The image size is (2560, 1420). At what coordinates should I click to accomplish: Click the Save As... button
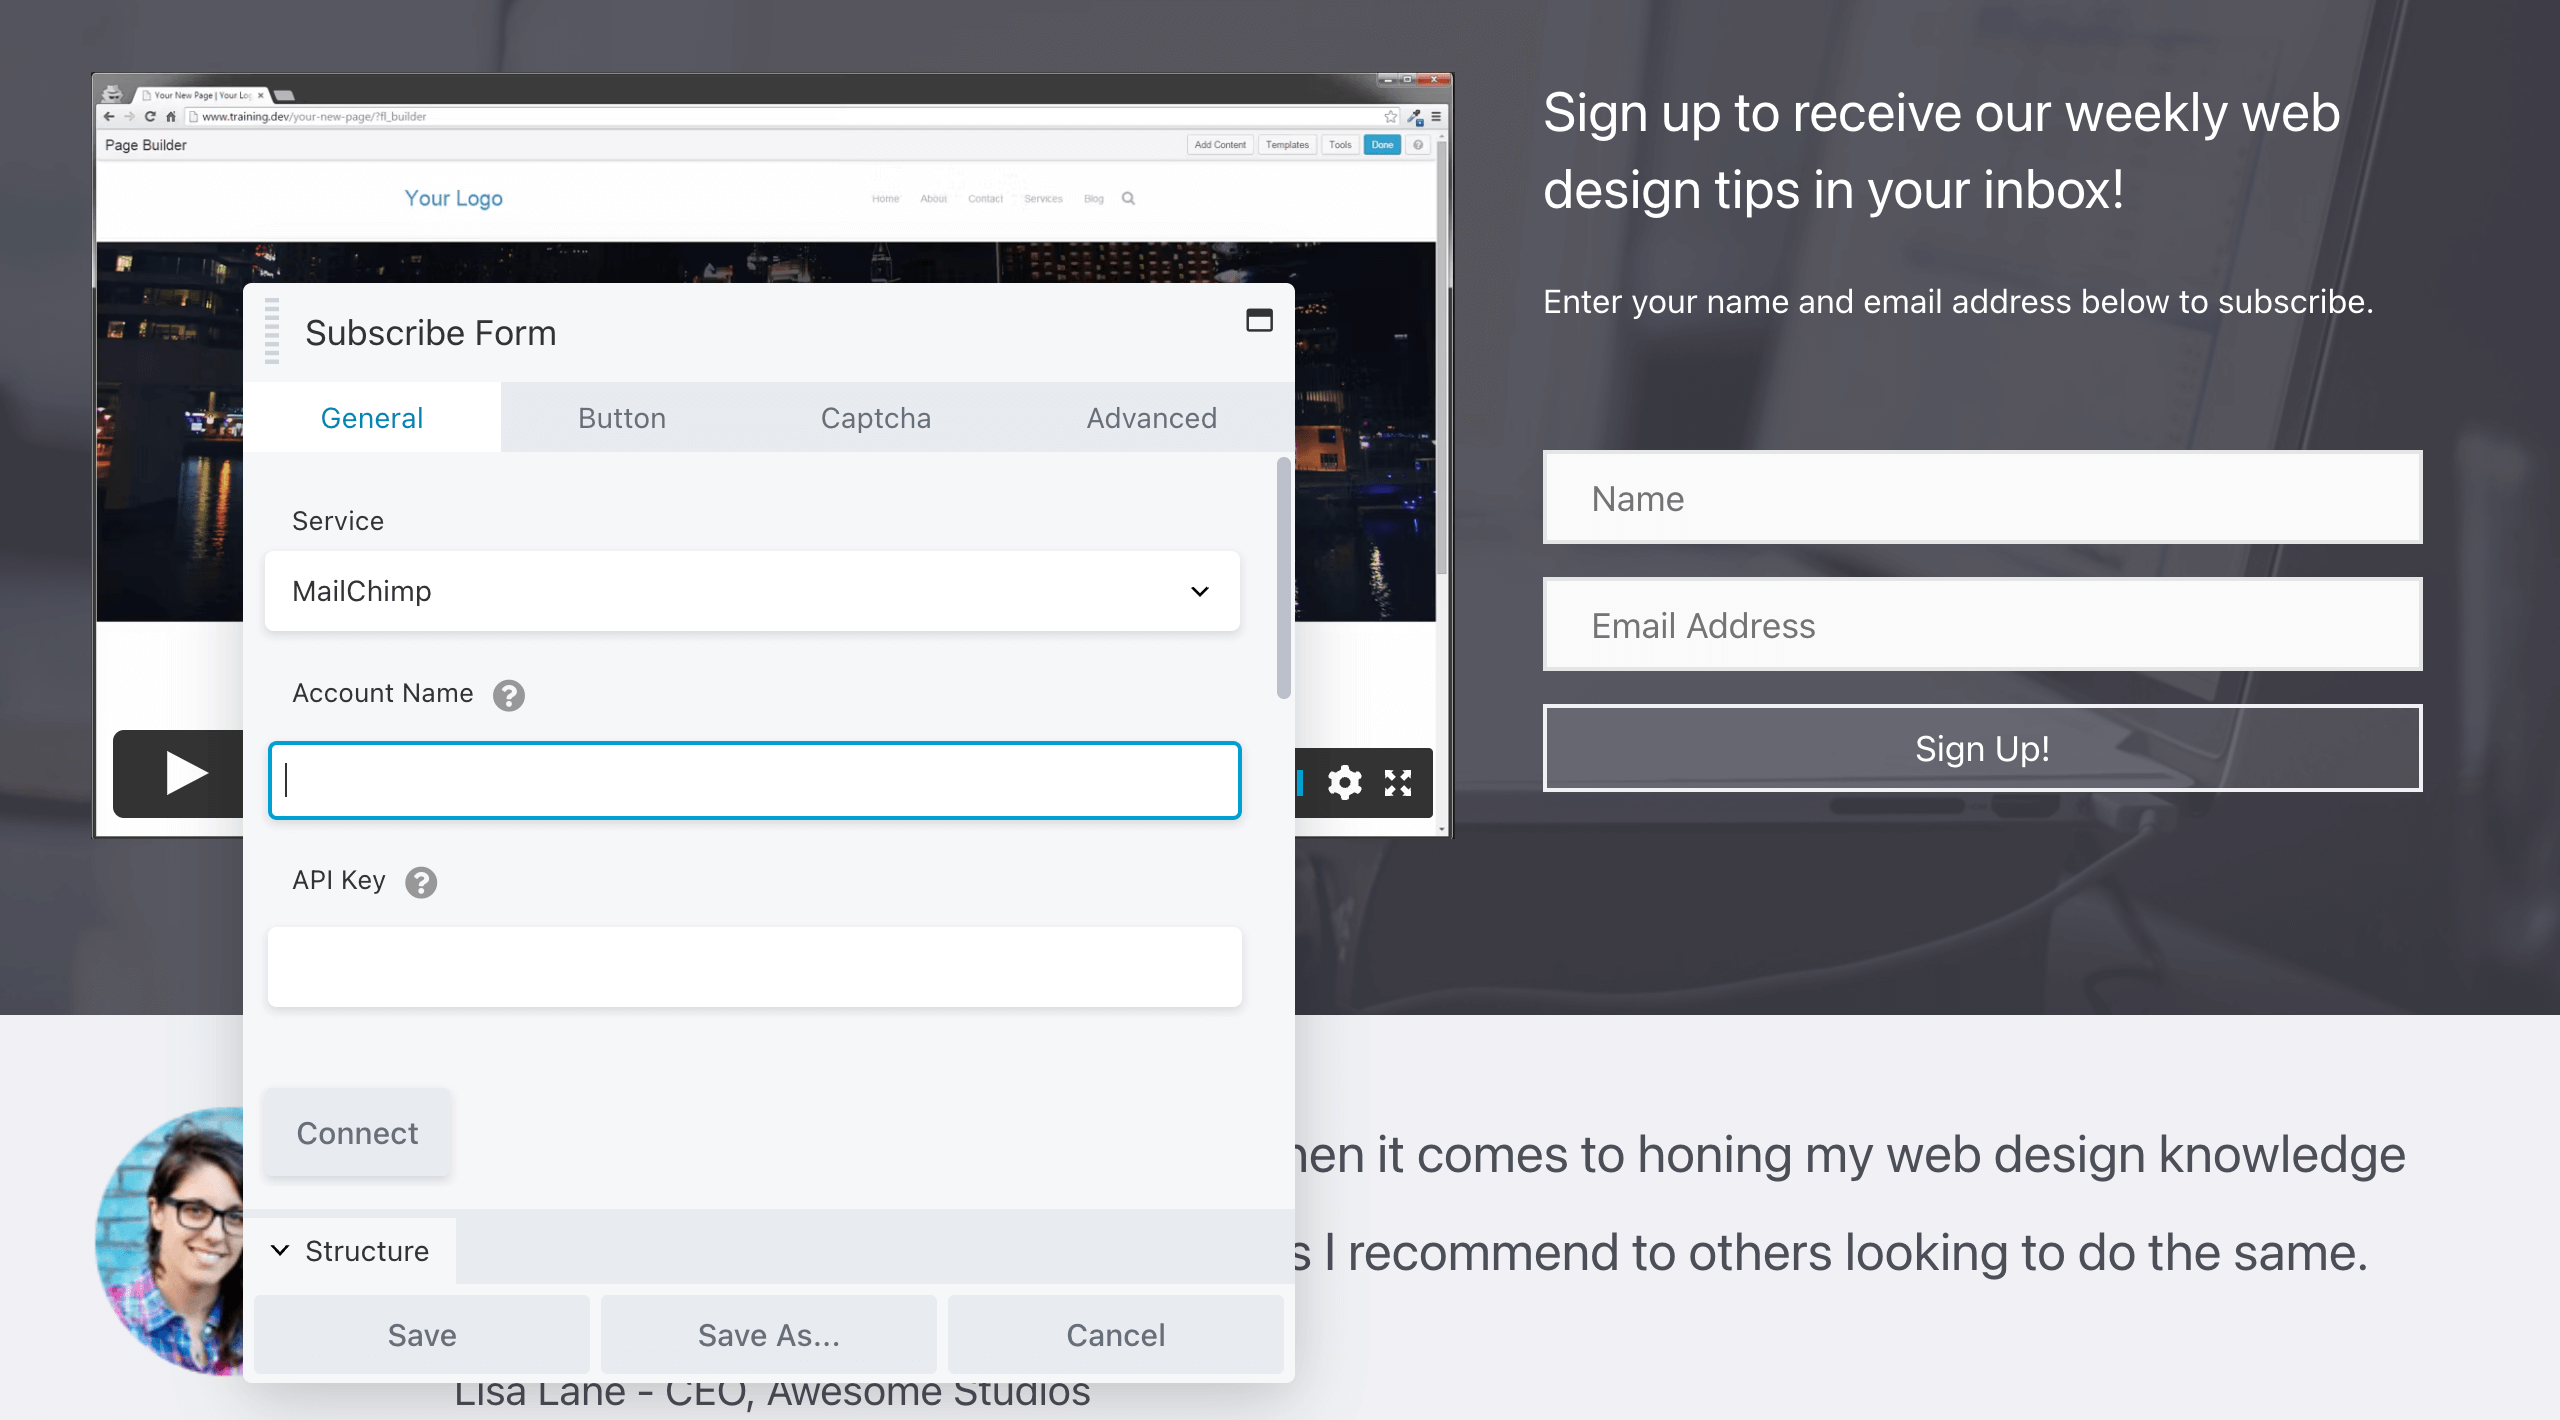click(x=768, y=1335)
